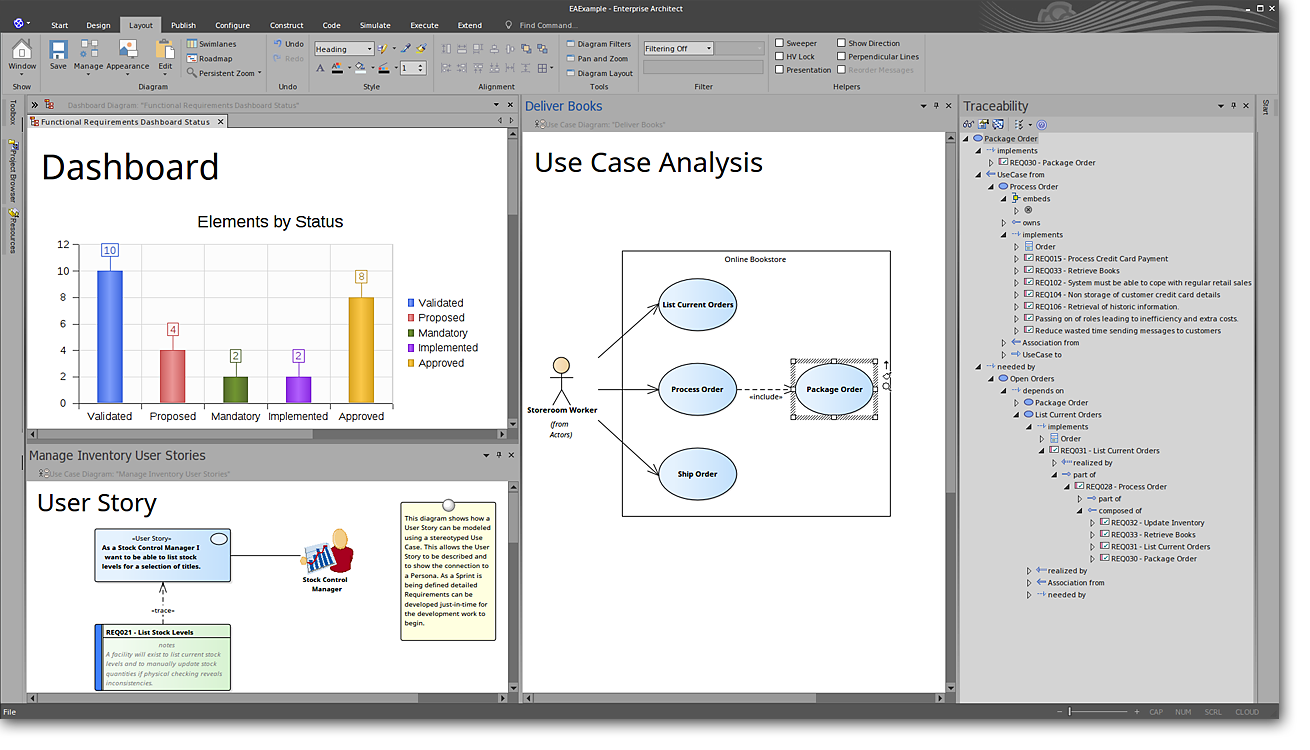Switch to the Design ribbon tab
This screenshot has height=750, width=1310.
98,25
